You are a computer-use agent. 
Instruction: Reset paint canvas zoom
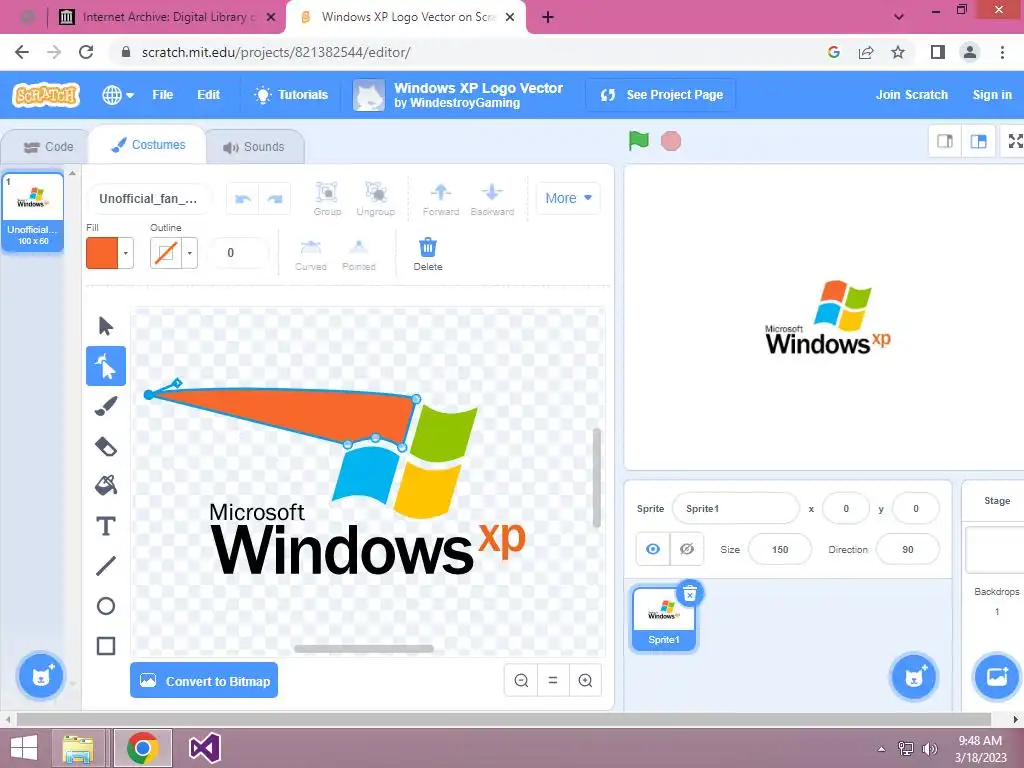(x=553, y=680)
